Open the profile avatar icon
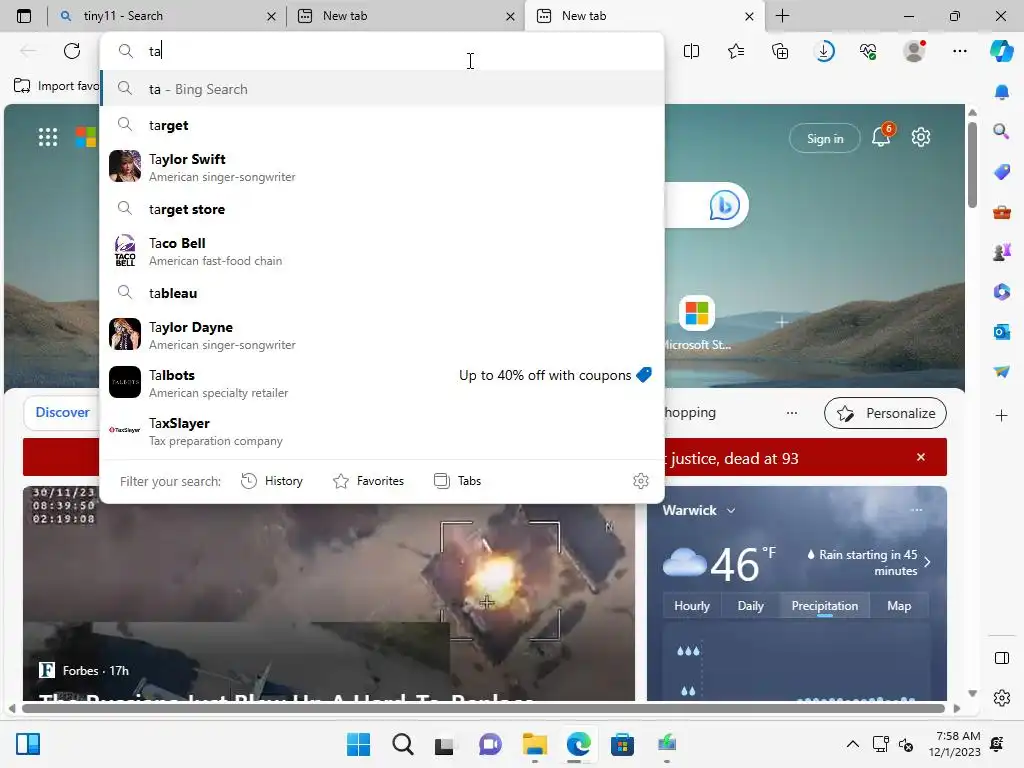The height and width of the screenshot is (768, 1024). (914, 51)
